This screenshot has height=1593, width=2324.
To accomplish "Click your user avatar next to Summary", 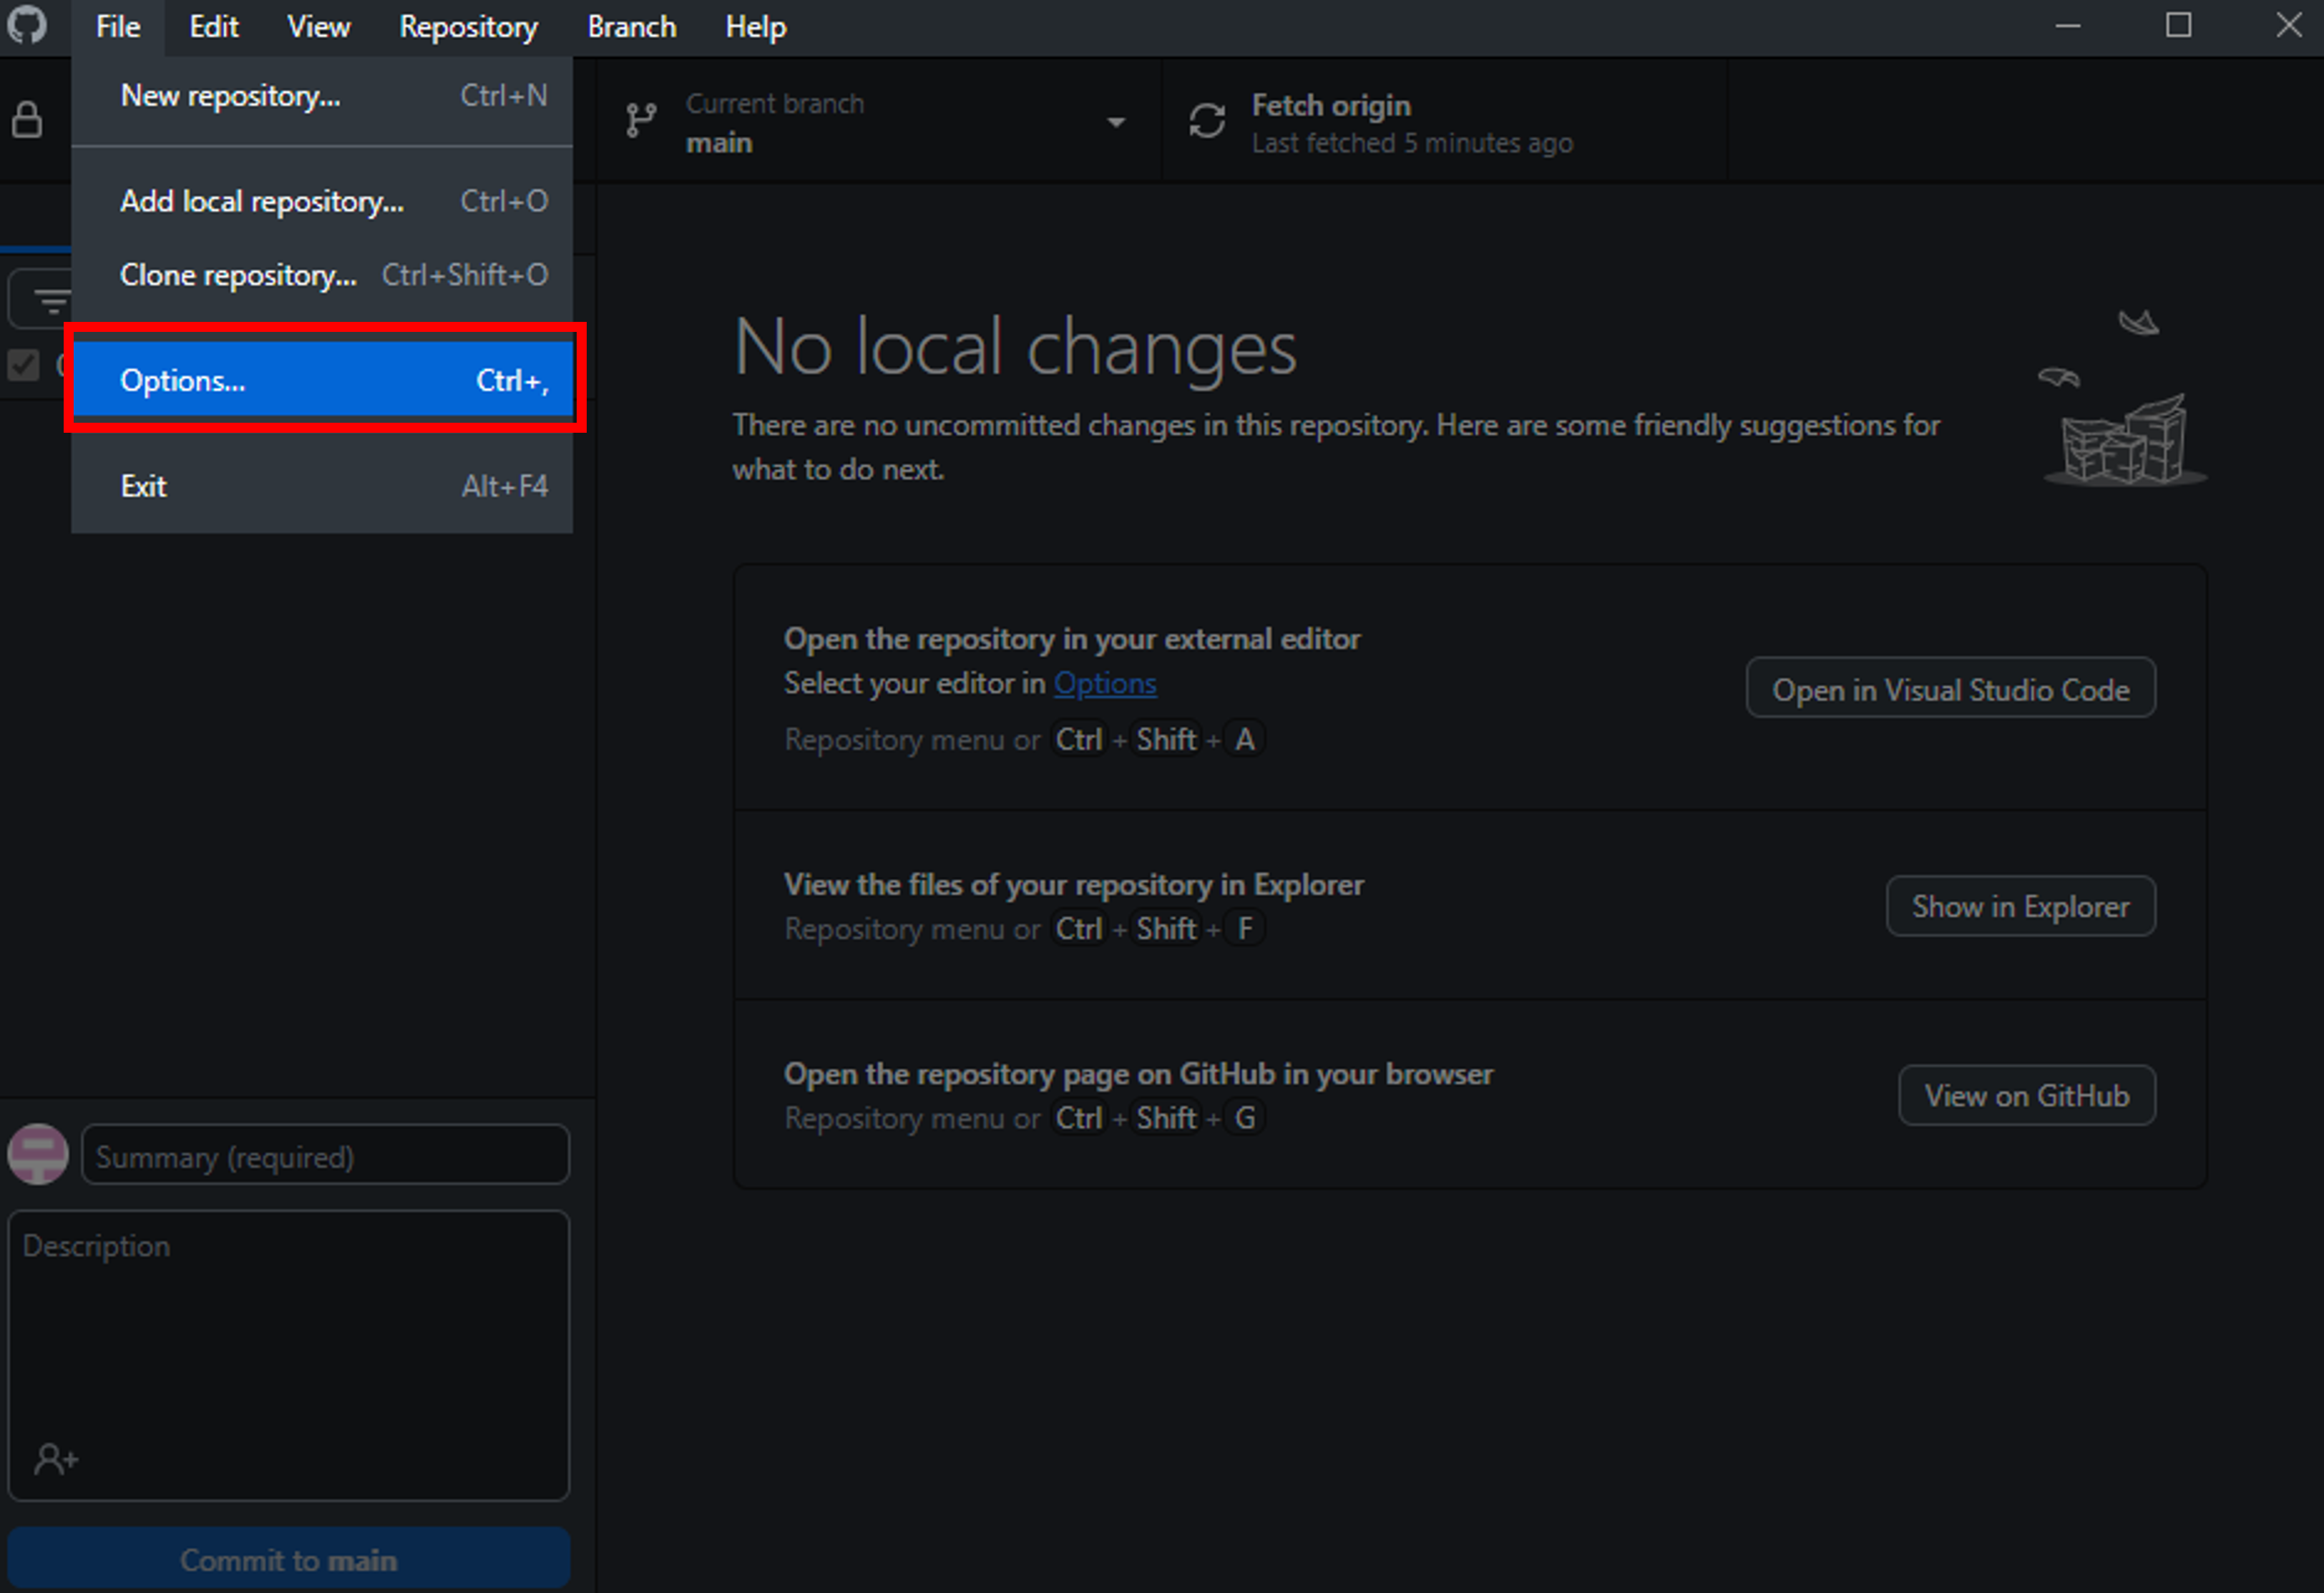I will coord(37,1155).
